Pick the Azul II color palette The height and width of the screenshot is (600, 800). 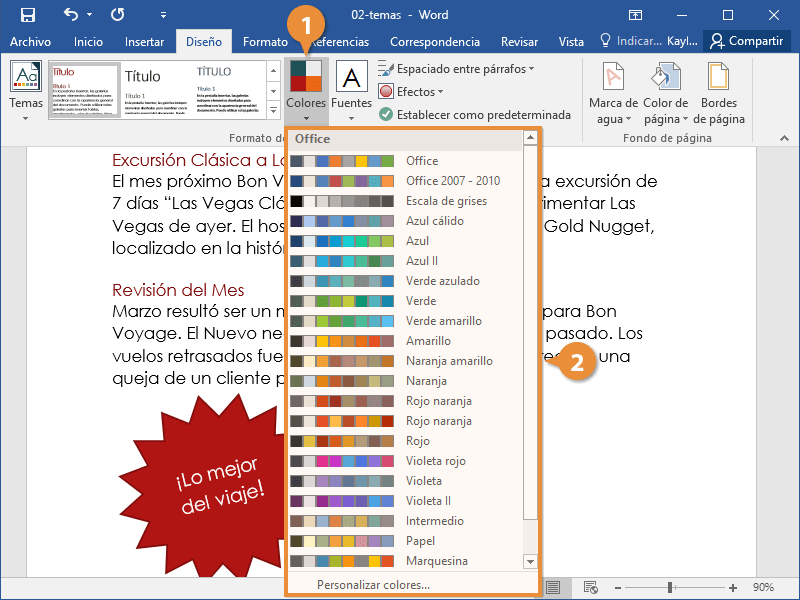[x=406, y=261]
